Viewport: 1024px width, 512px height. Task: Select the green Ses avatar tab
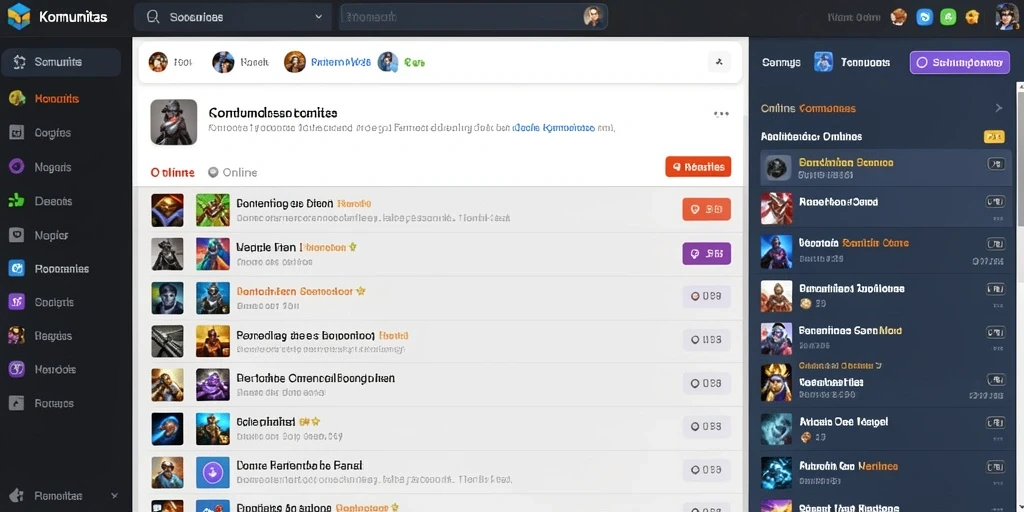coord(402,62)
